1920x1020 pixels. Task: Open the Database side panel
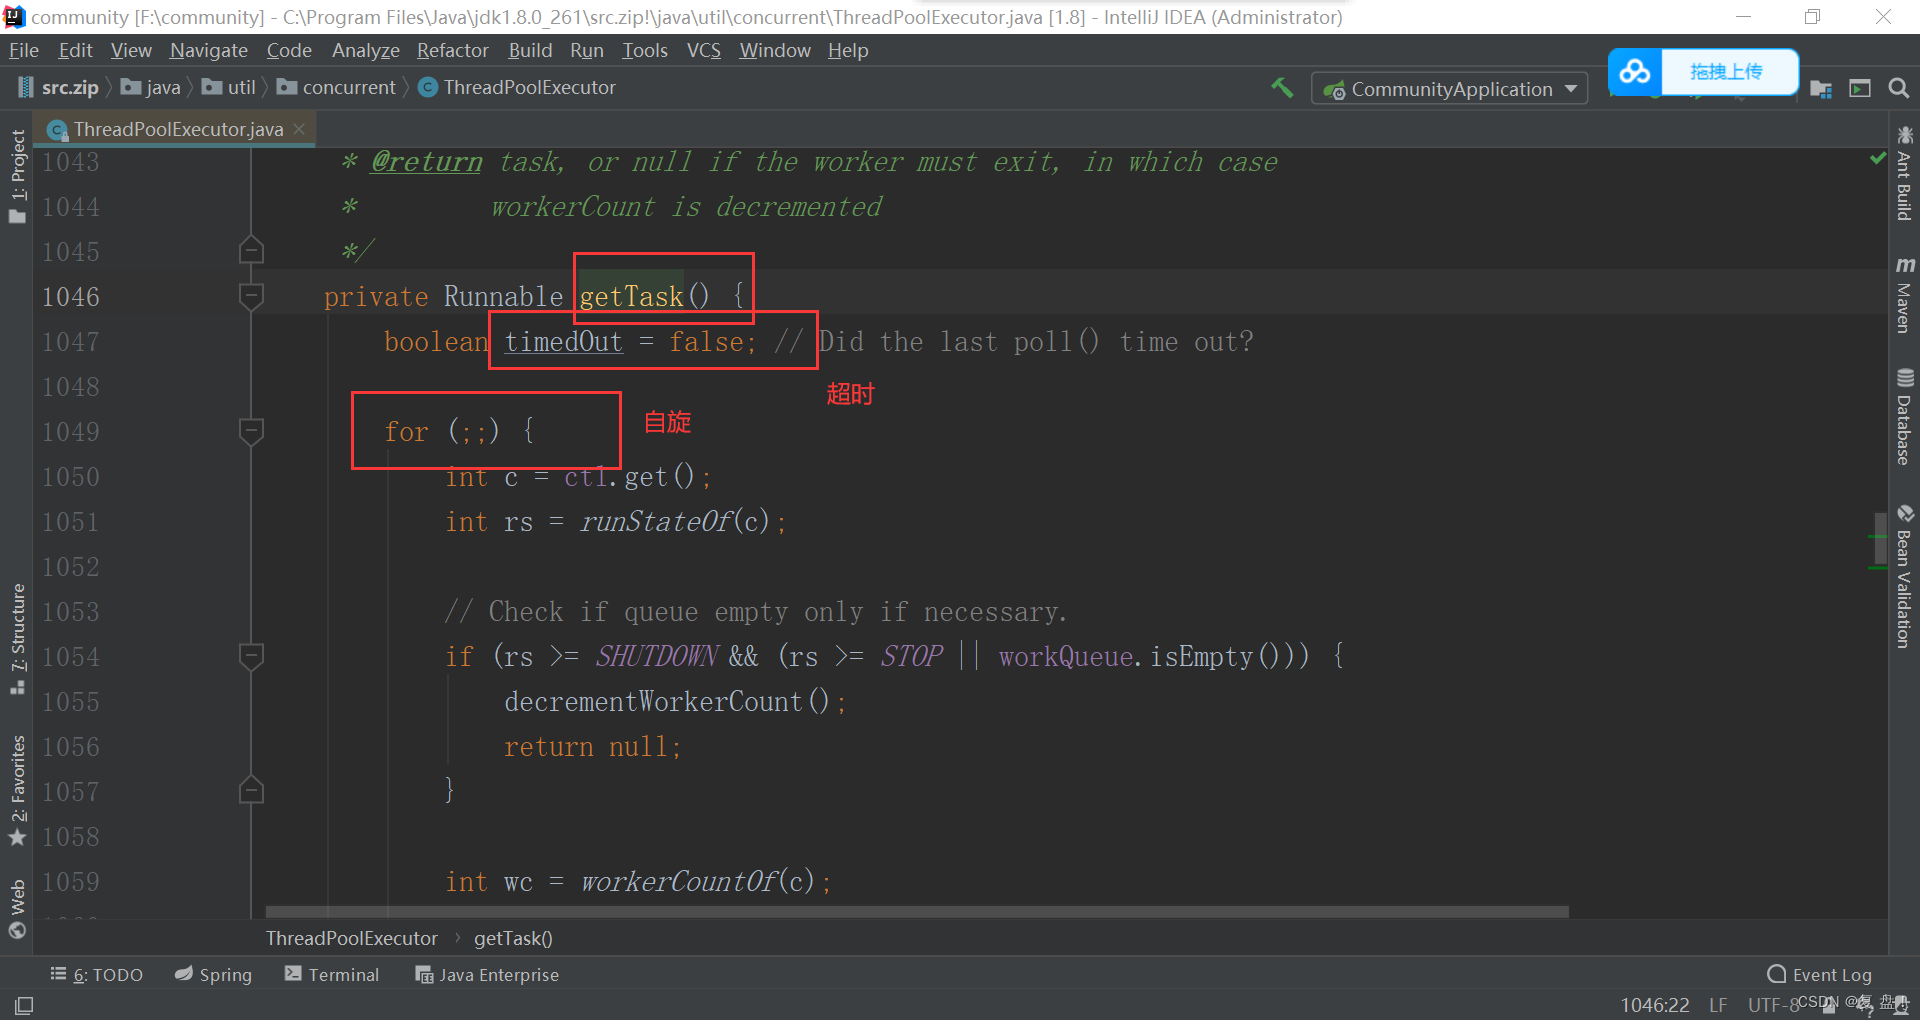(1904, 417)
